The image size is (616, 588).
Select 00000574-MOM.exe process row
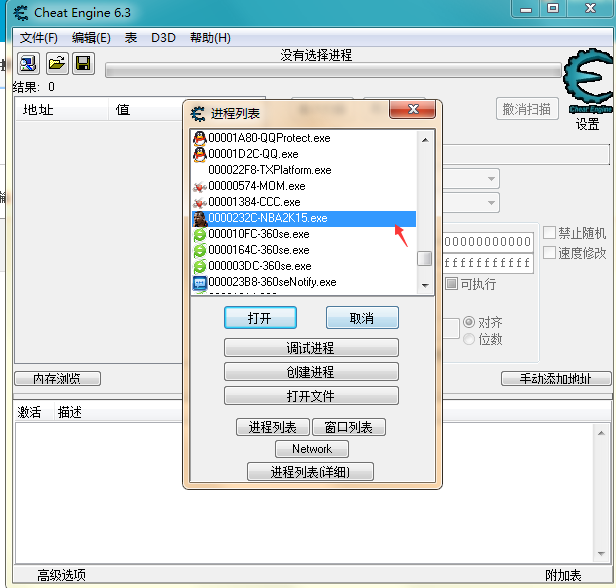[304, 187]
